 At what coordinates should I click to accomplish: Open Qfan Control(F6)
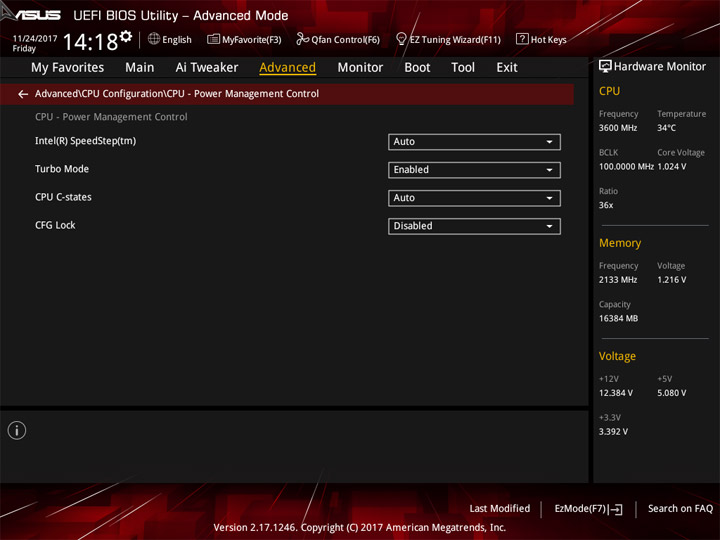(338, 39)
